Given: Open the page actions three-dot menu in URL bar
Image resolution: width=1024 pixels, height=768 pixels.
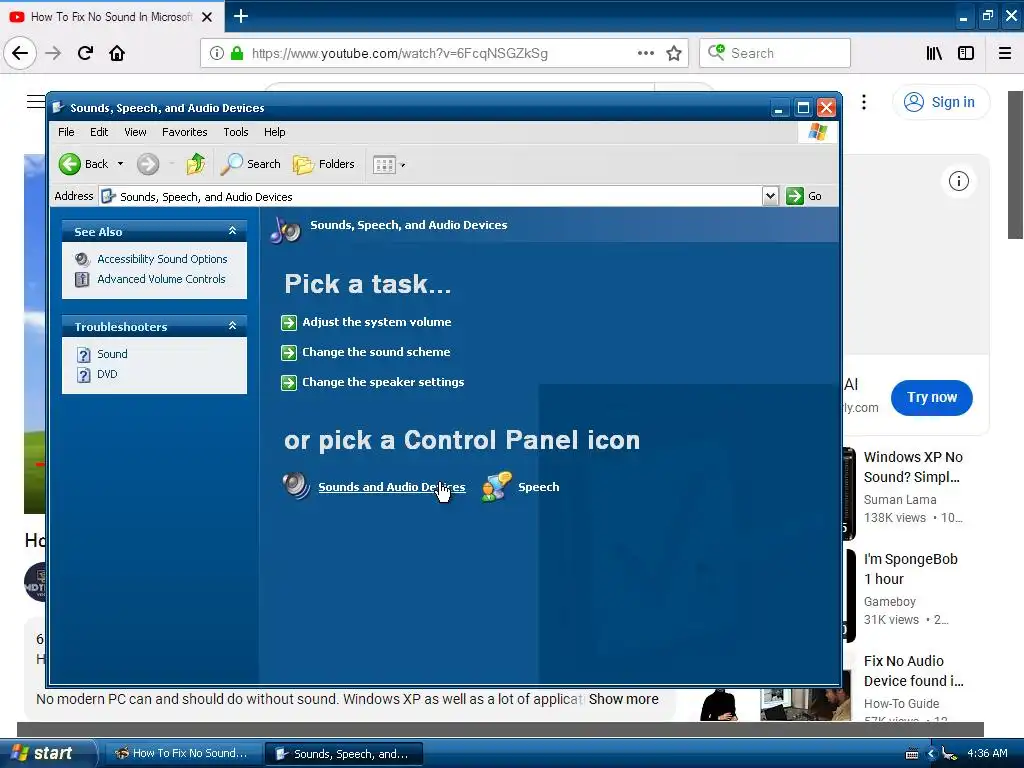Looking at the screenshot, I should click(x=646, y=53).
